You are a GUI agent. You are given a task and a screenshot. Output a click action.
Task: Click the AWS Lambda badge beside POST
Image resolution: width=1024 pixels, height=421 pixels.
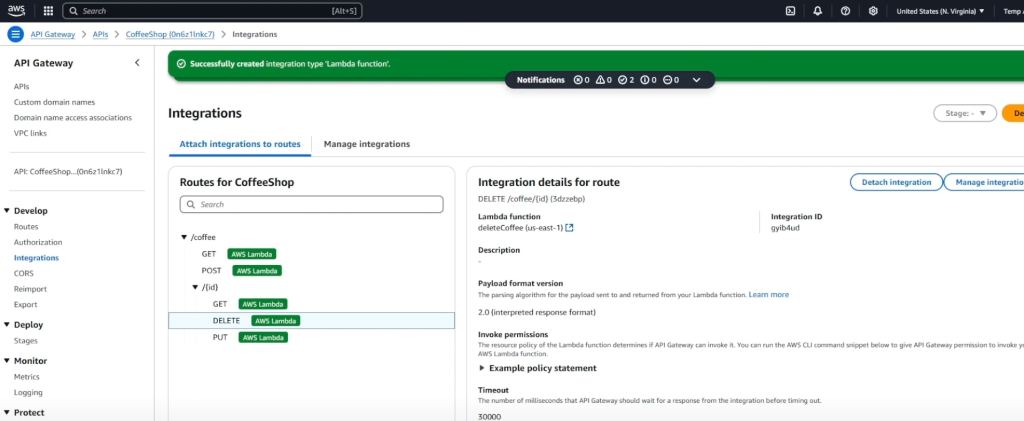(x=257, y=270)
